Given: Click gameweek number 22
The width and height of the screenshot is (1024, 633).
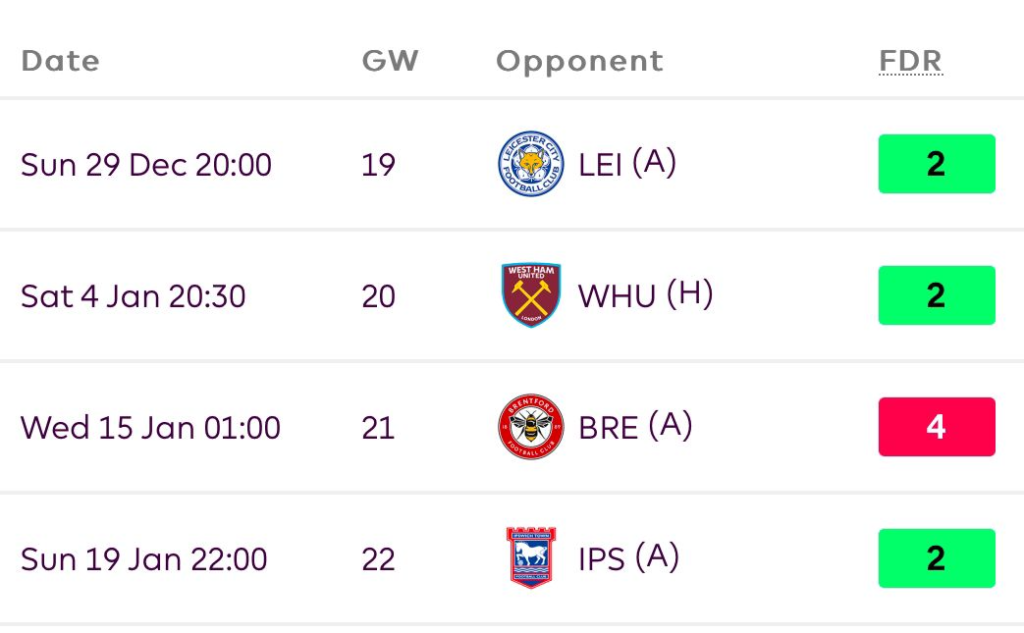Looking at the screenshot, I should [x=378, y=559].
